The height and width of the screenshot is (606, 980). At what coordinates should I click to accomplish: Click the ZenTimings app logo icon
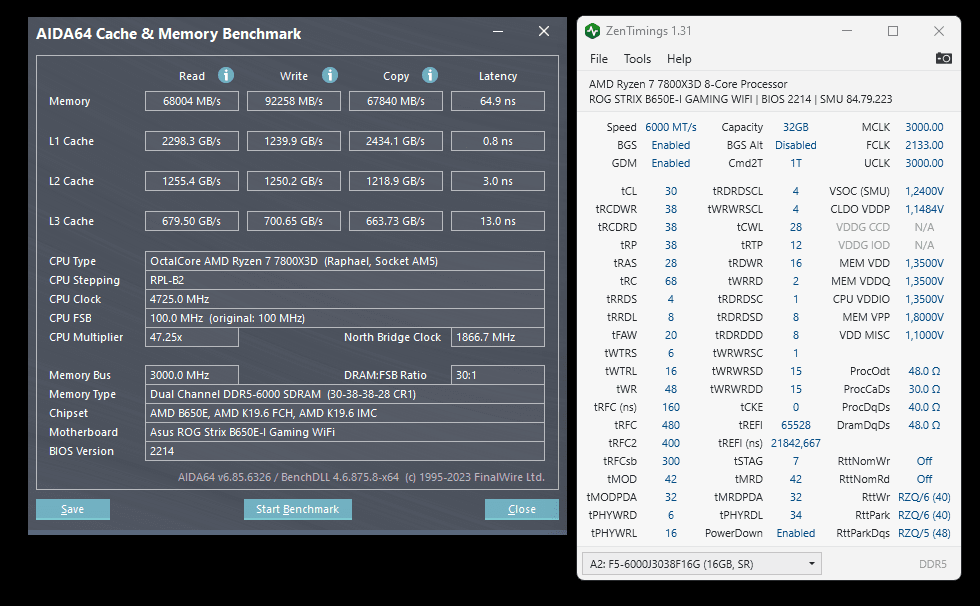coord(592,31)
